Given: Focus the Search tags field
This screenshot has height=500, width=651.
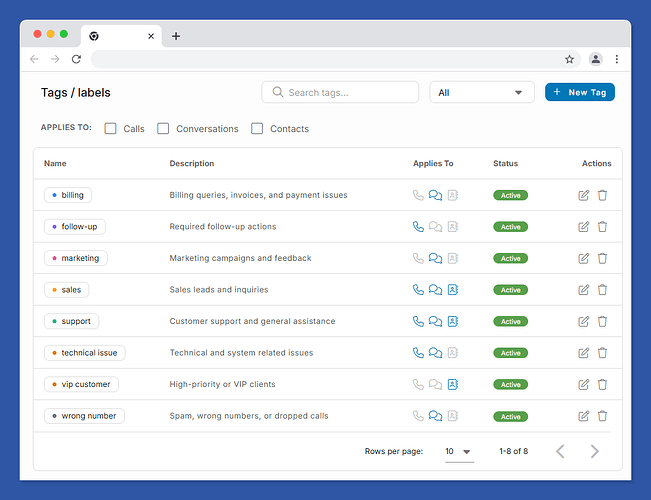Looking at the screenshot, I should tap(340, 92).
